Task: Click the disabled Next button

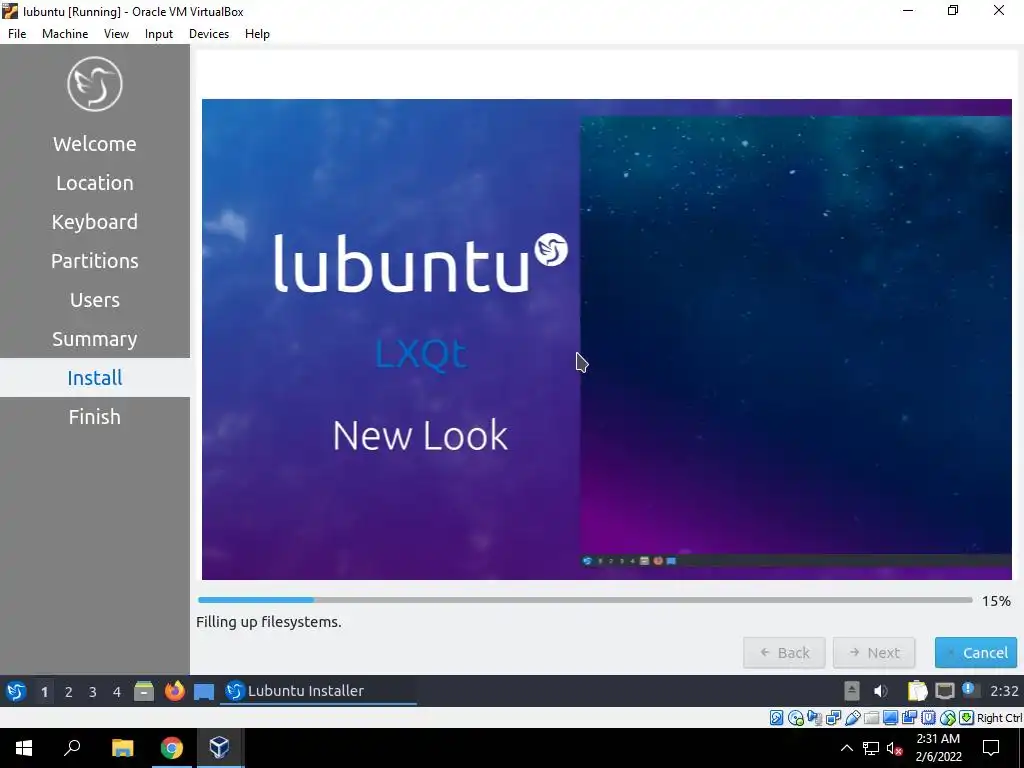Action: coord(874,652)
